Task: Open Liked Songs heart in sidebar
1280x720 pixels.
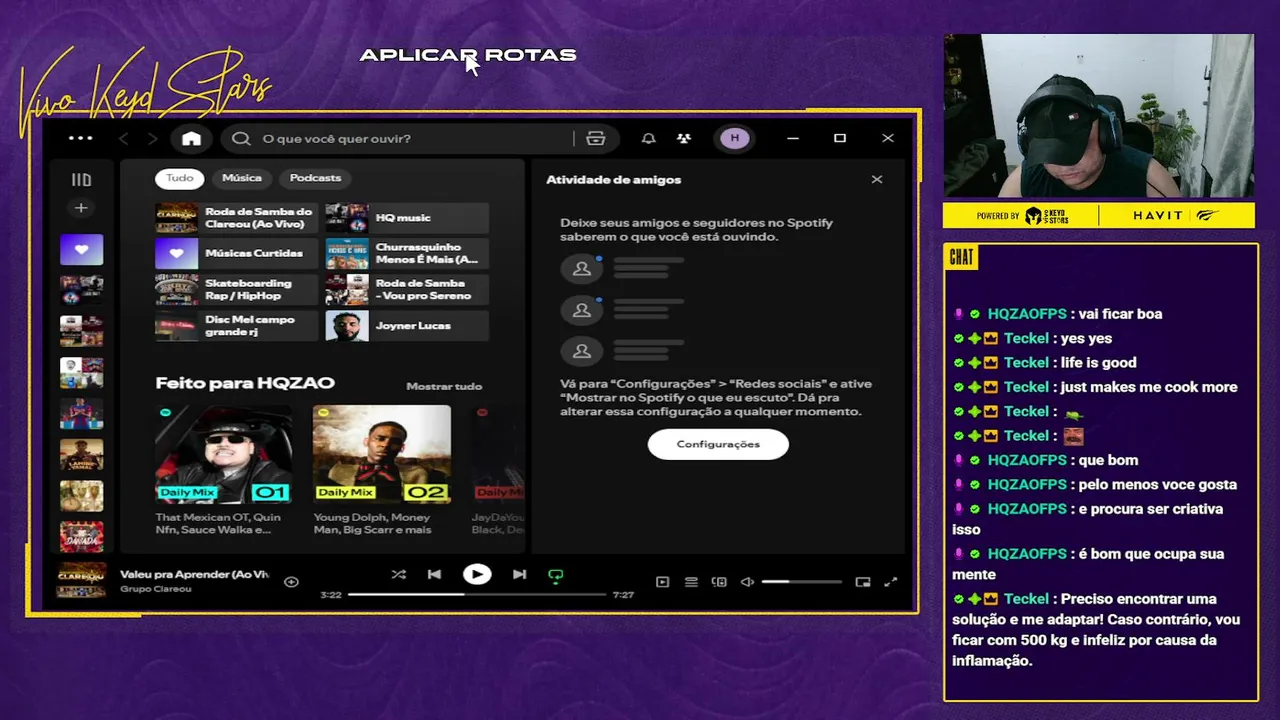Action: point(81,249)
